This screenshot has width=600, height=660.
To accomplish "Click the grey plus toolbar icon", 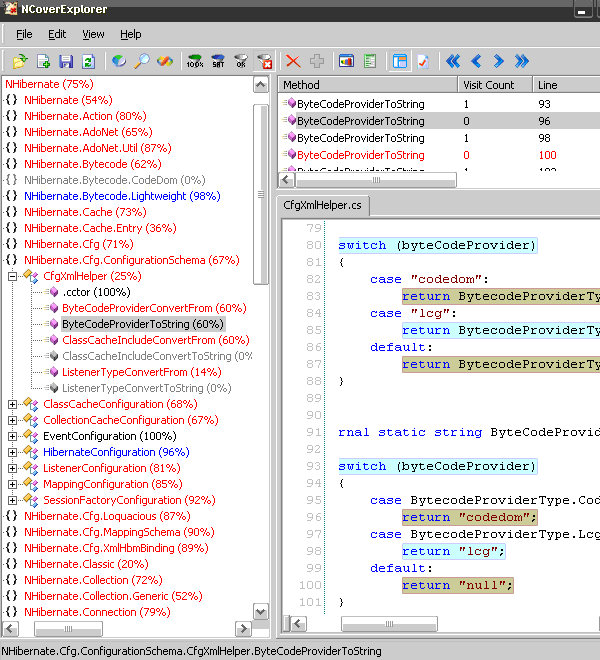I will coord(317,61).
